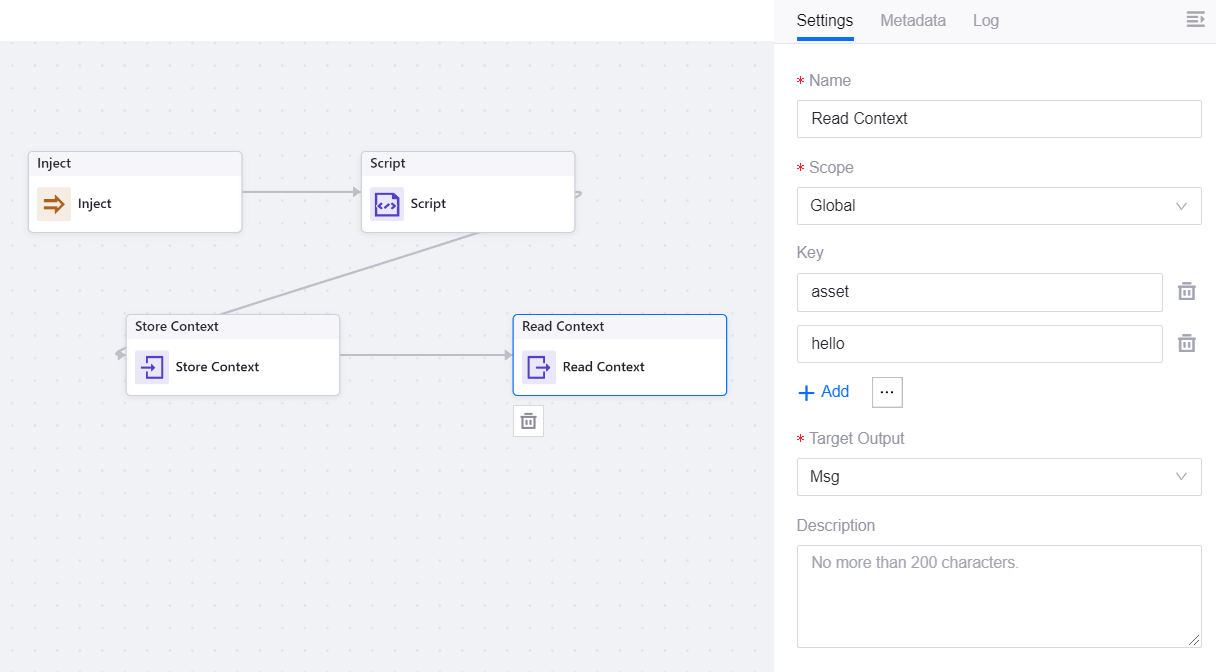
Task: Edit the asset key text field
Action: 979,292
